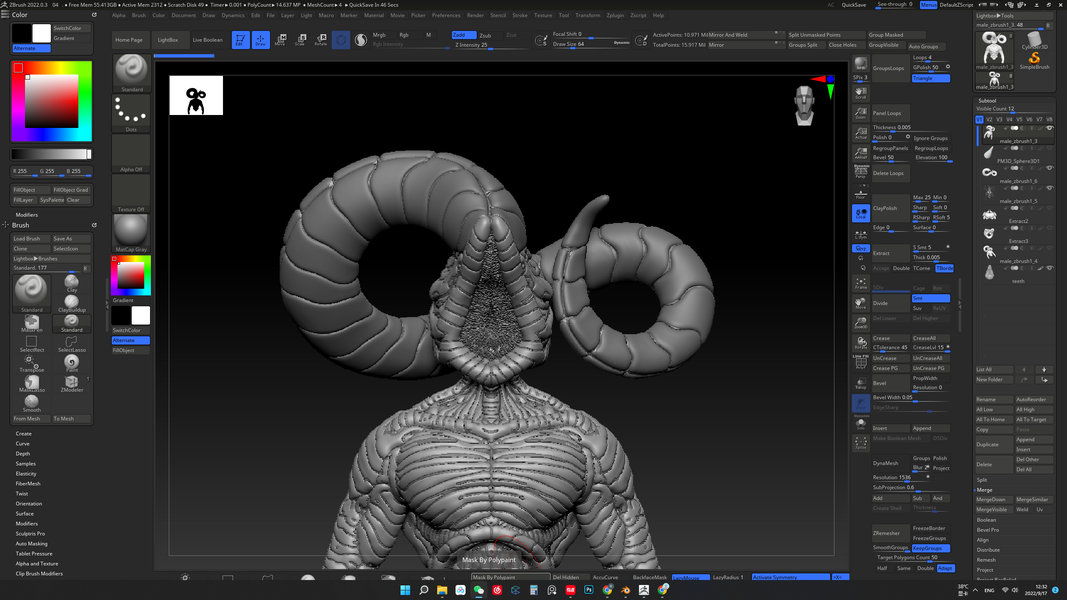Expand the FiberMesh brush section
This screenshot has height=600, width=1067.
pos(28,483)
